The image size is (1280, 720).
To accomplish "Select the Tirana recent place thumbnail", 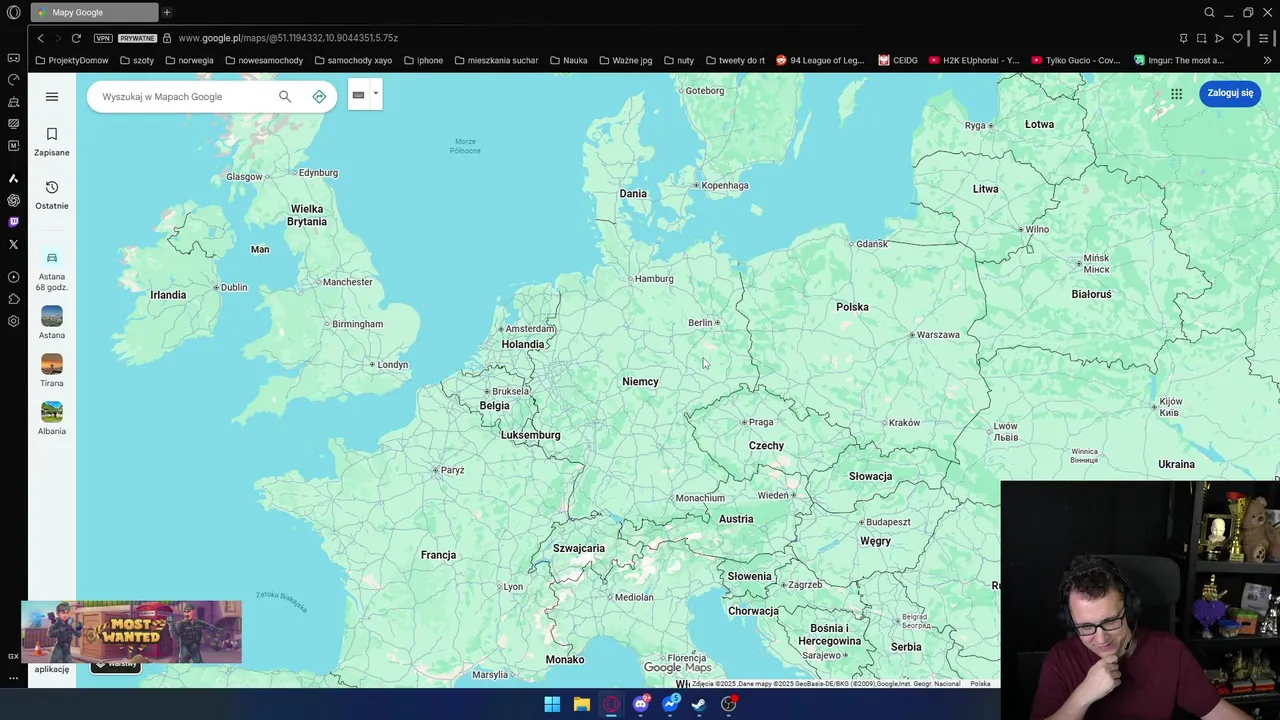I will (52, 370).
